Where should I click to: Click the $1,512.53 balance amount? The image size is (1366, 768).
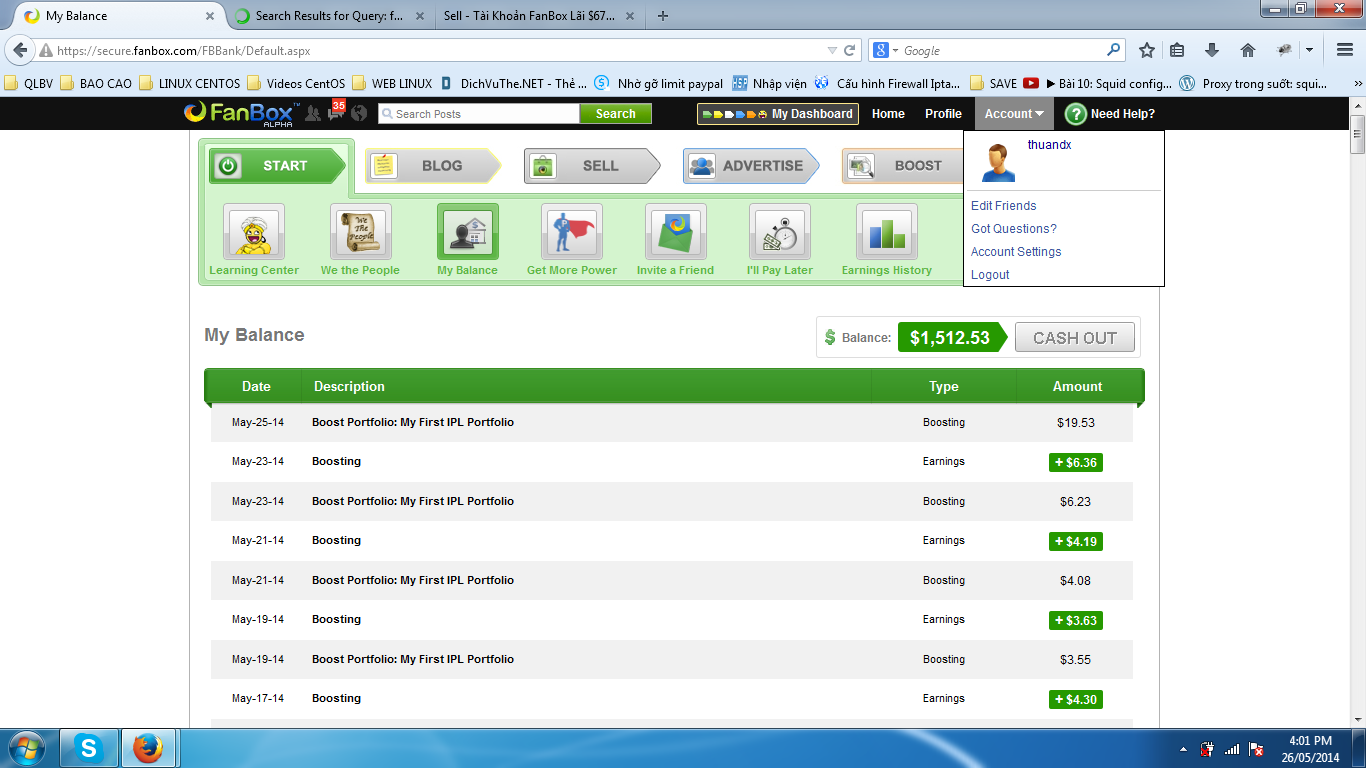950,338
